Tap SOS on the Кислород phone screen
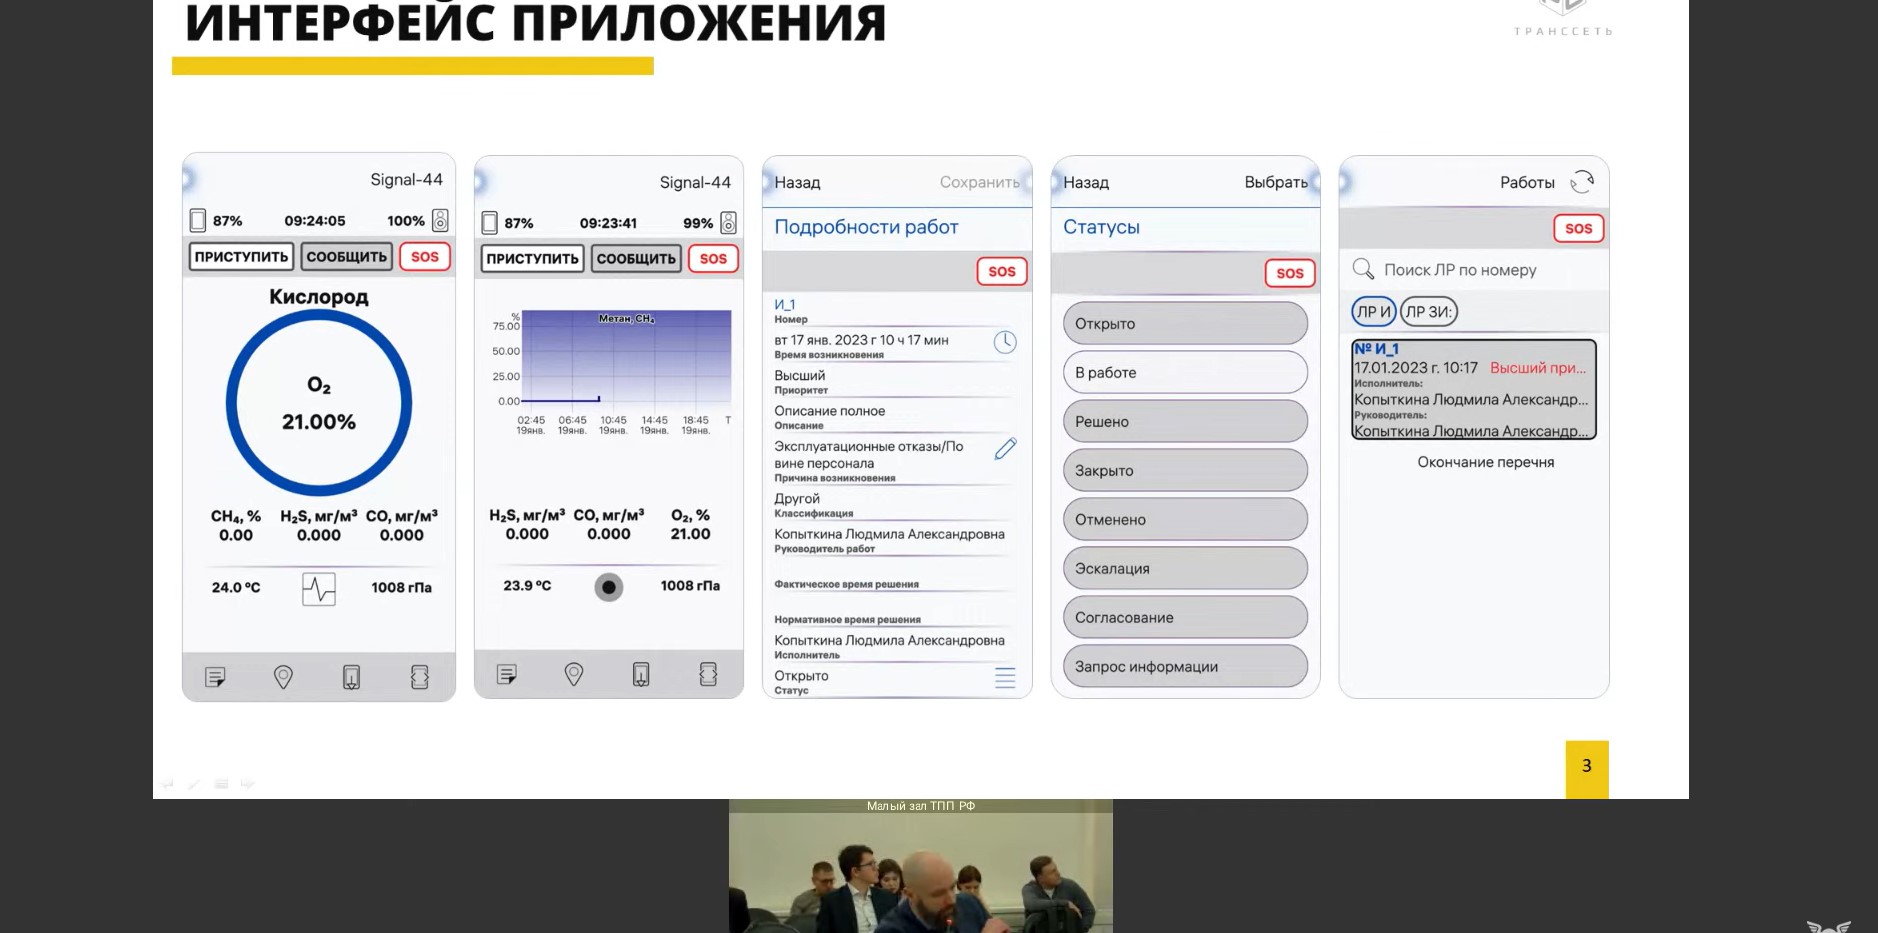The image size is (1878, 933). click(x=425, y=257)
